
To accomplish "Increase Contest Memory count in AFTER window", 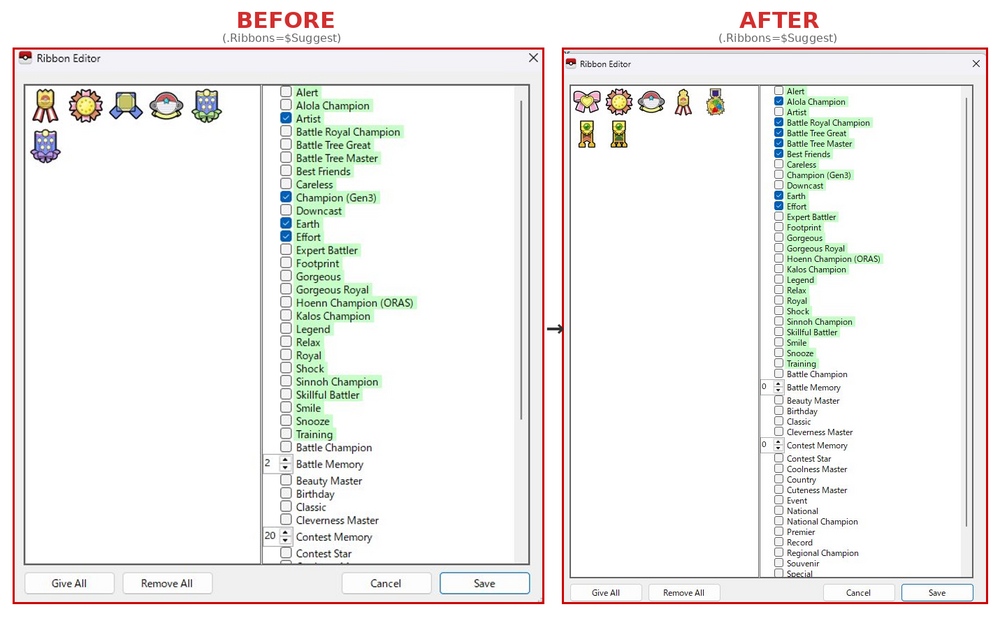I will (778, 442).
